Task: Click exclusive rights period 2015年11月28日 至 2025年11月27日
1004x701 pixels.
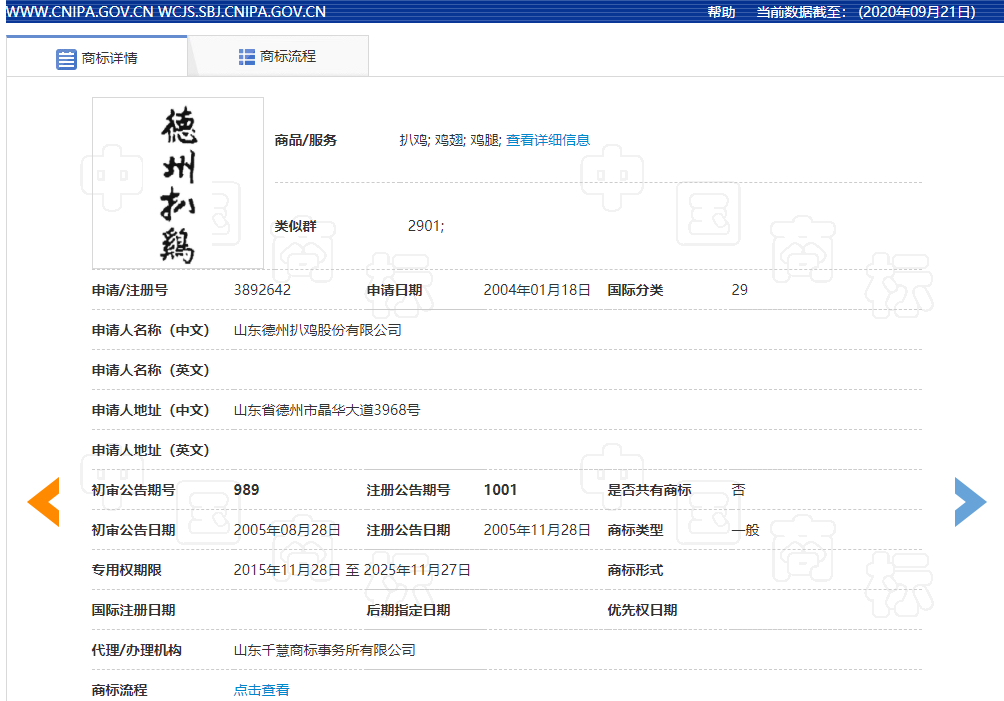Action: tap(352, 570)
